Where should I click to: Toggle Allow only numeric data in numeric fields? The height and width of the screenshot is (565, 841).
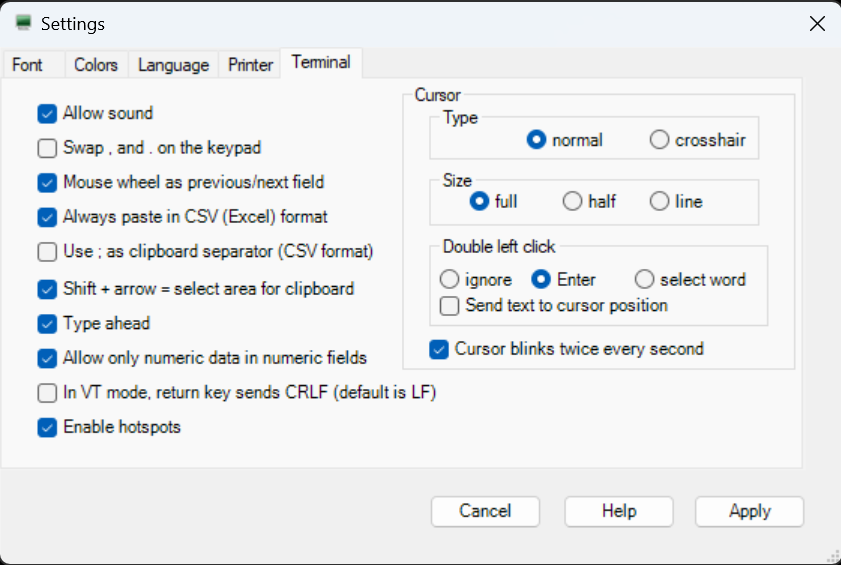47,358
